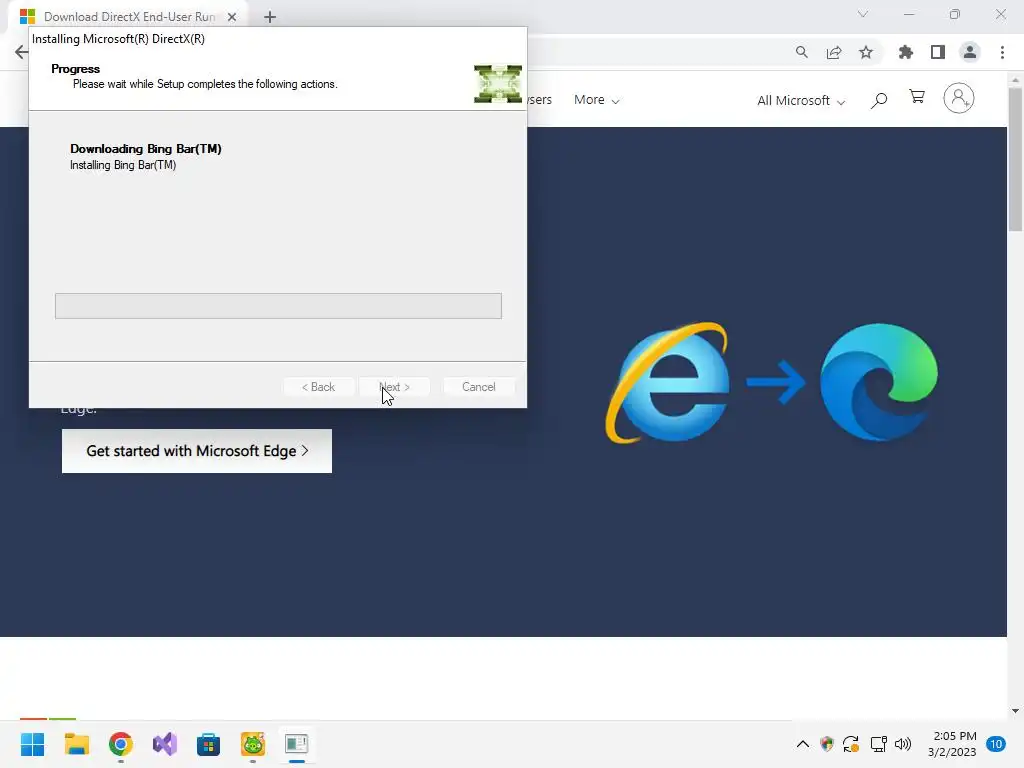This screenshot has width=1024, height=768.
Task: Expand the More navigation menu
Action: click(596, 100)
